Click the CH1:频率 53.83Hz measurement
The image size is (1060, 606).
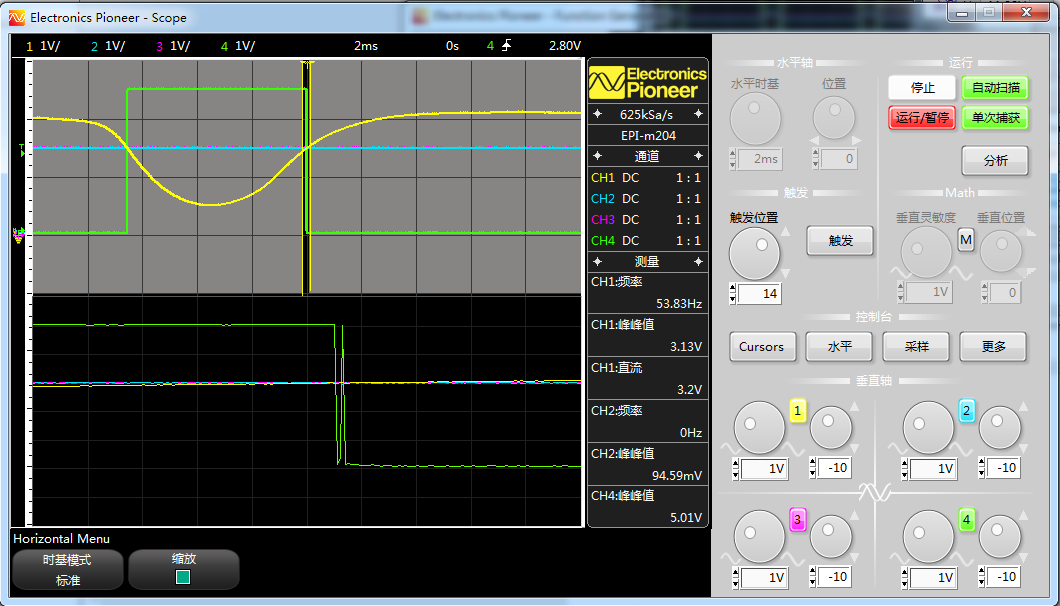tap(648, 293)
